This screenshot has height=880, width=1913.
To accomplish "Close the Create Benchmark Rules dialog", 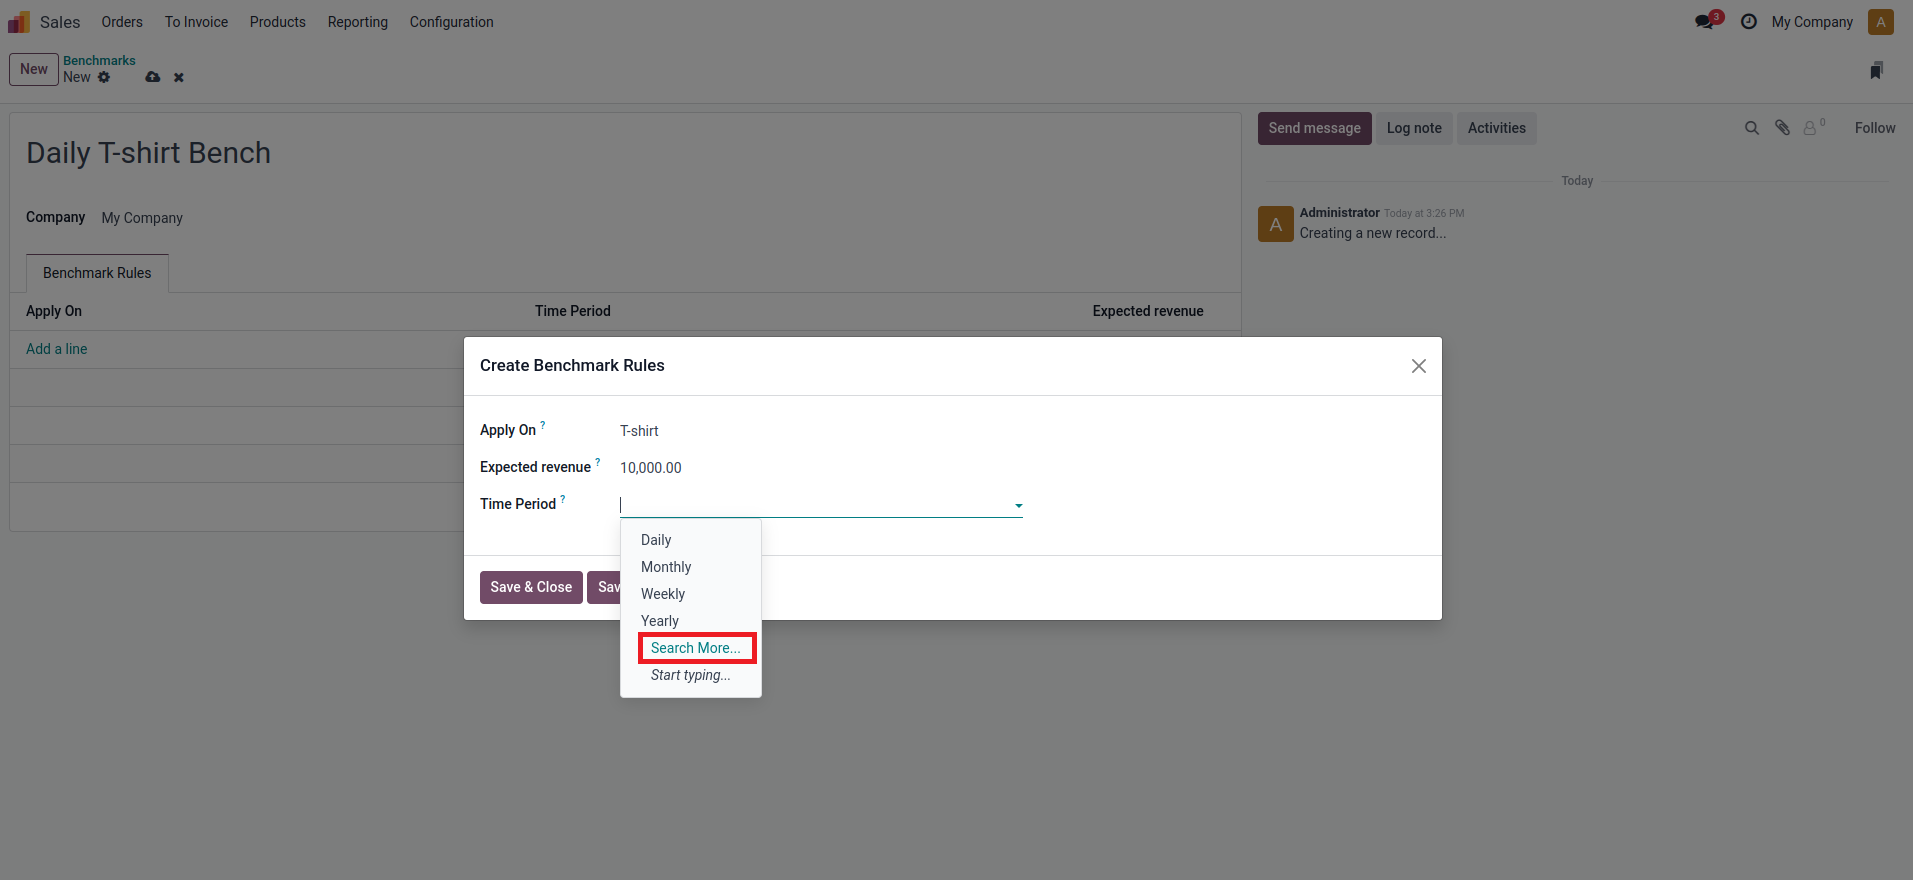I will (x=1418, y=366).
